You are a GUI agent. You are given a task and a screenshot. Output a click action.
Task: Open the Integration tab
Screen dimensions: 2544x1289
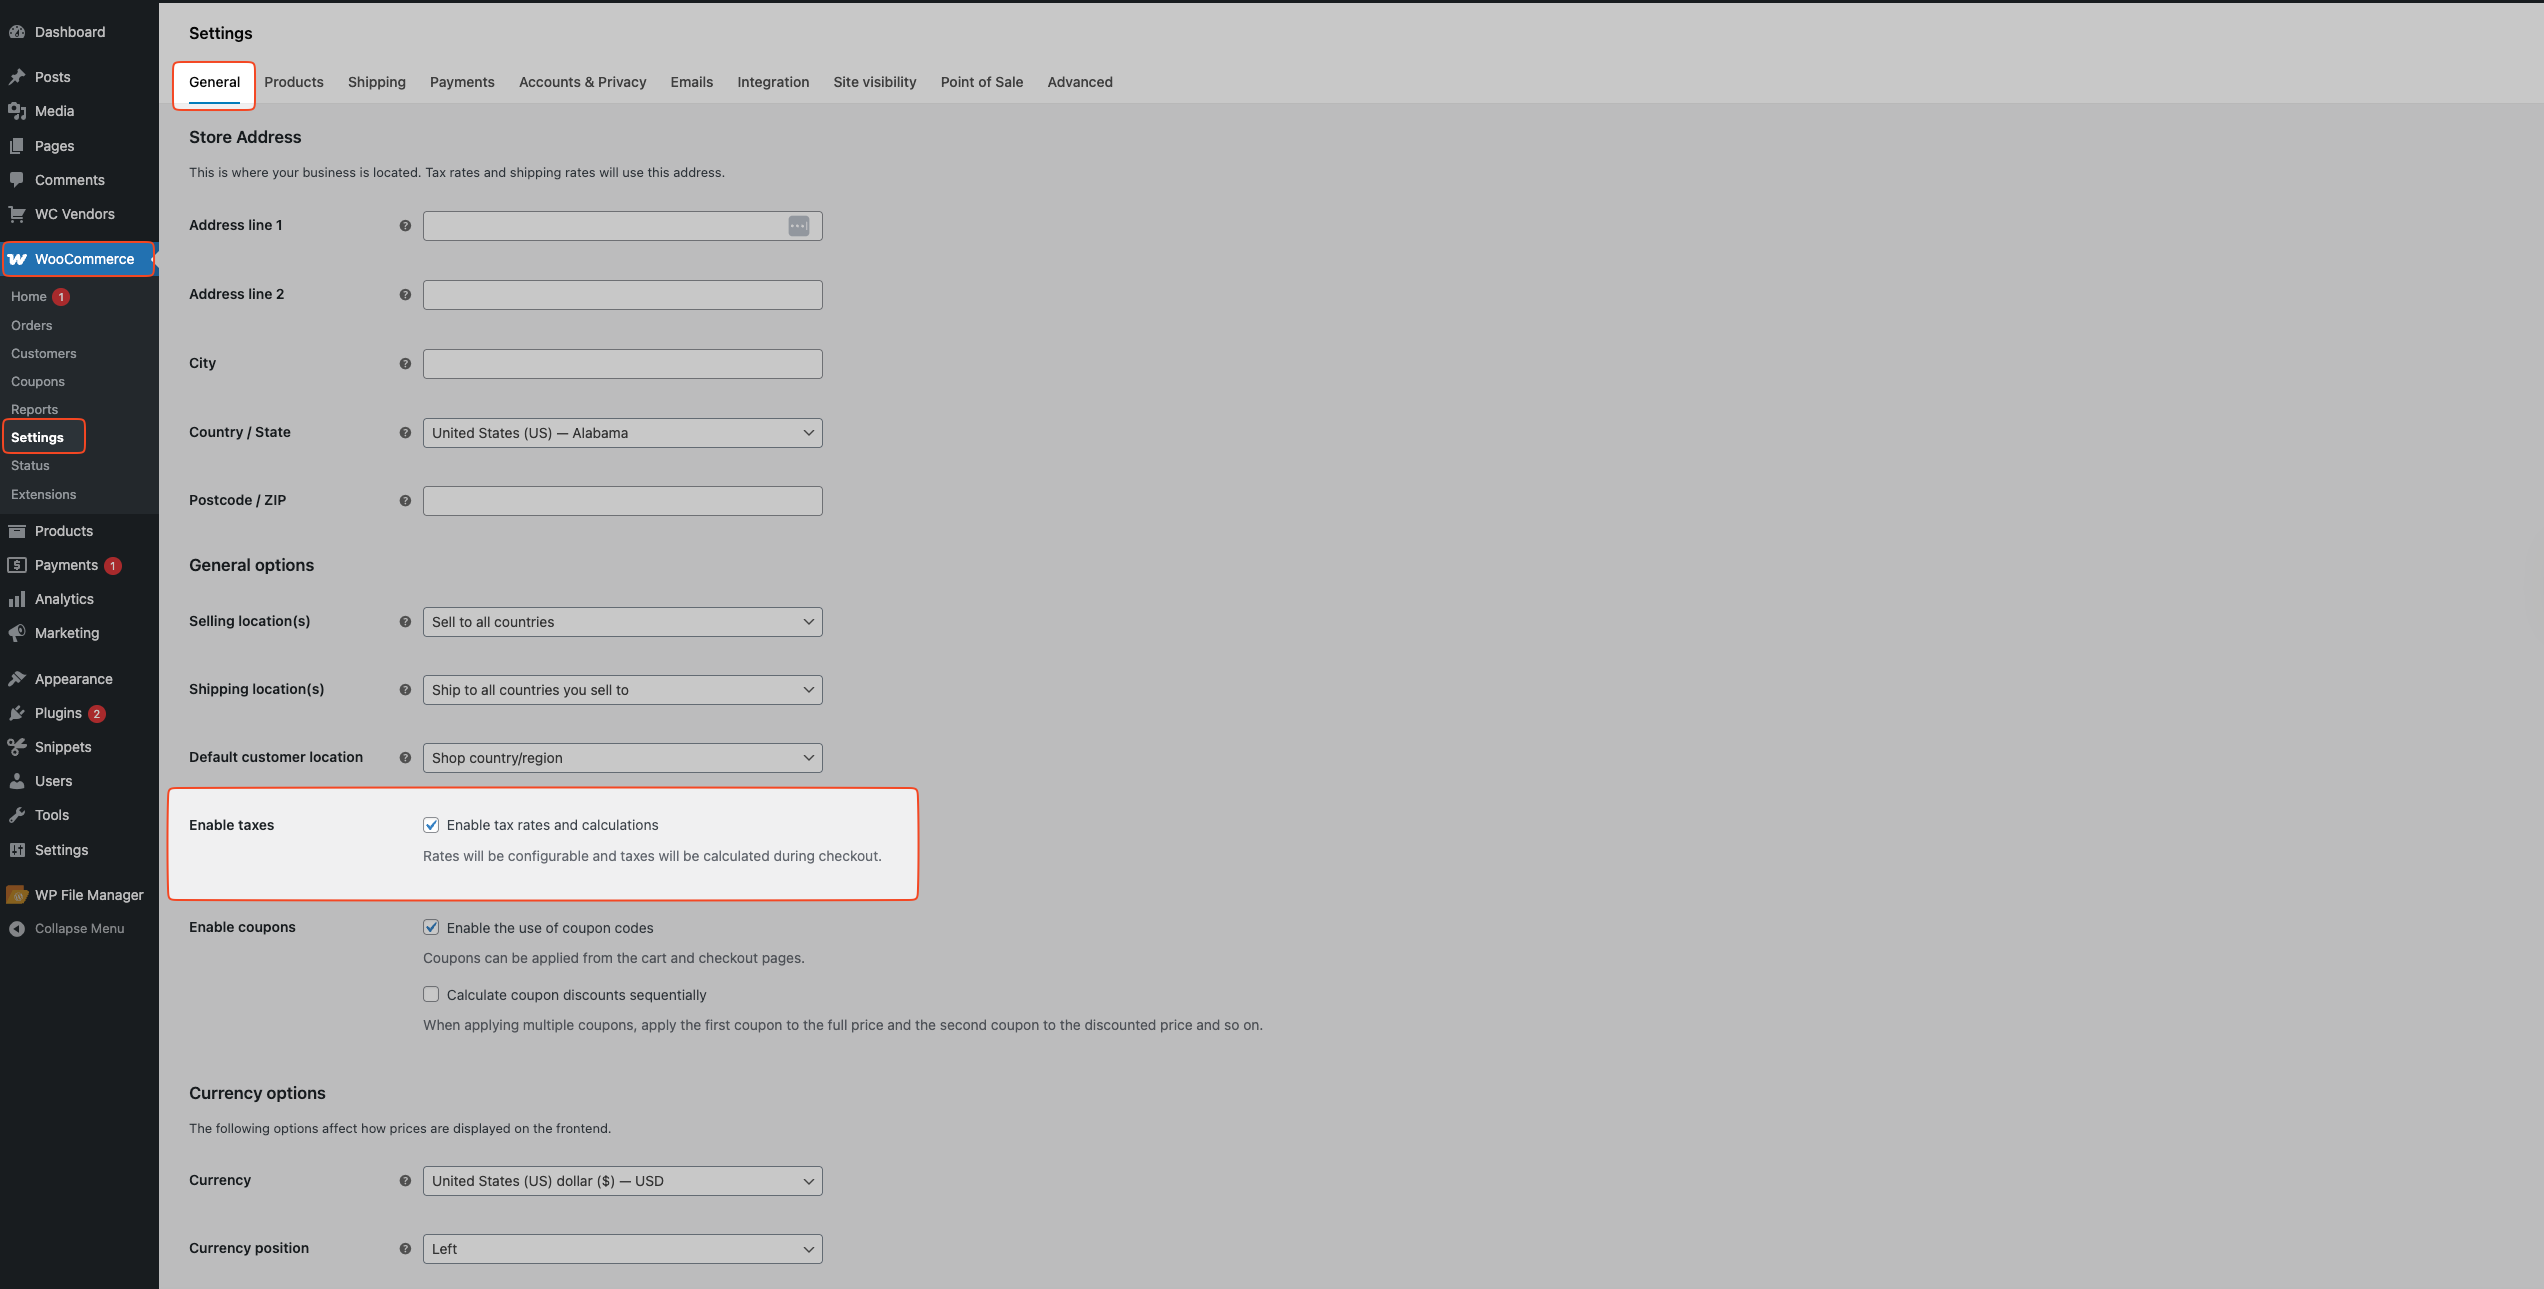tap(773, 82)
